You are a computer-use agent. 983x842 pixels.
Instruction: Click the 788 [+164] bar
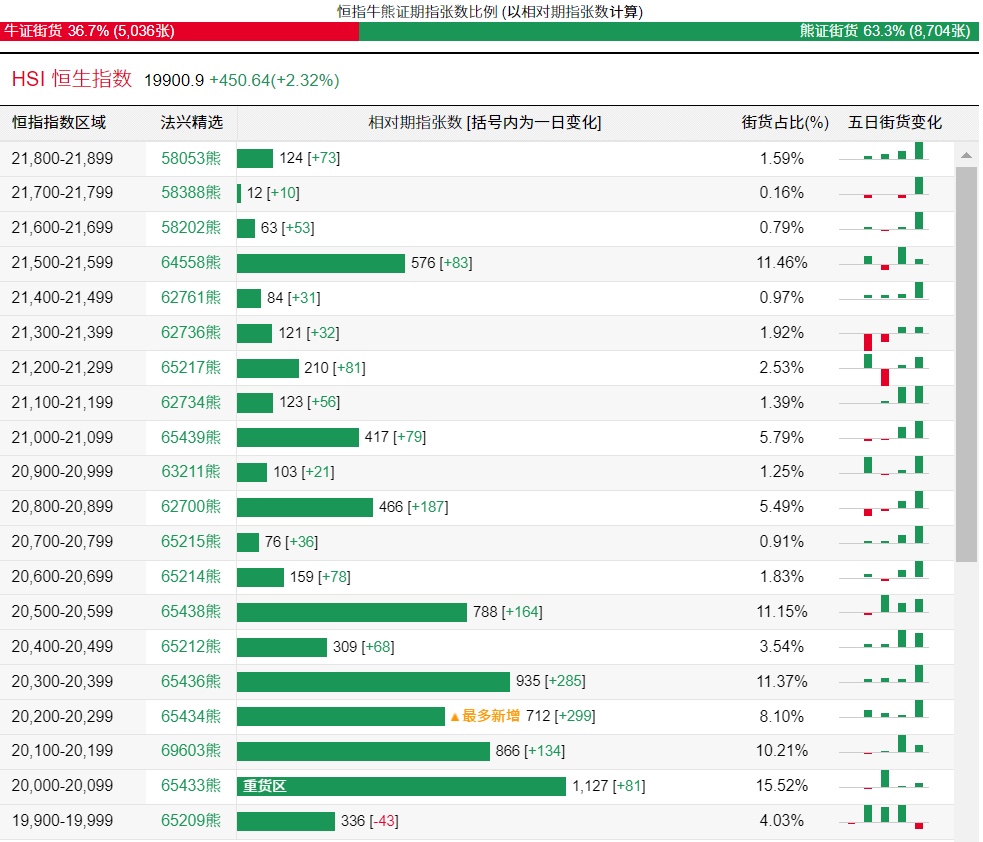(x=352, y=612)
